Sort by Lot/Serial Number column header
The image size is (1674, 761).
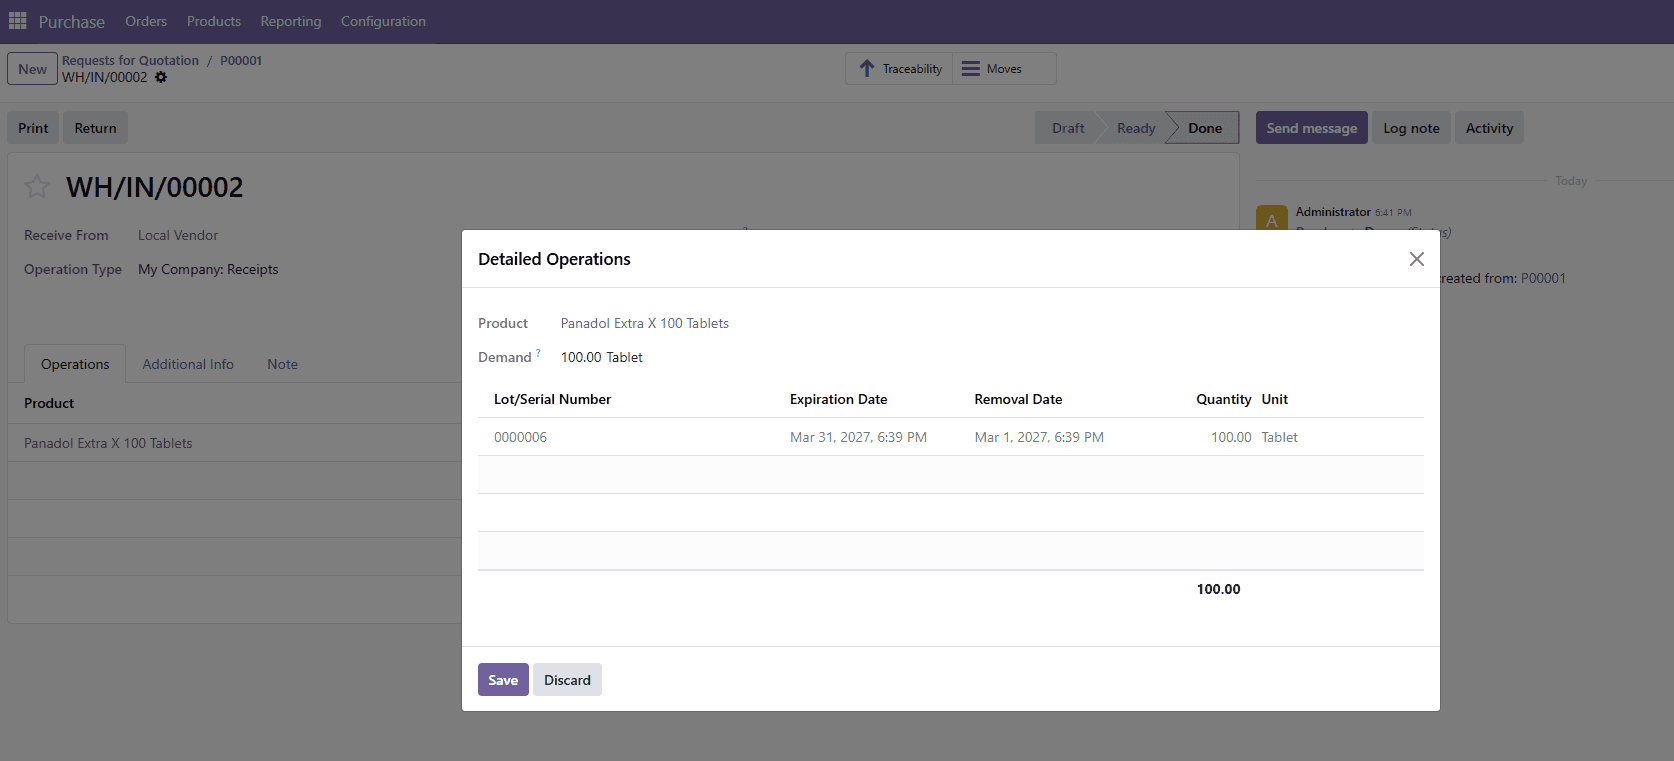[552, 399]
